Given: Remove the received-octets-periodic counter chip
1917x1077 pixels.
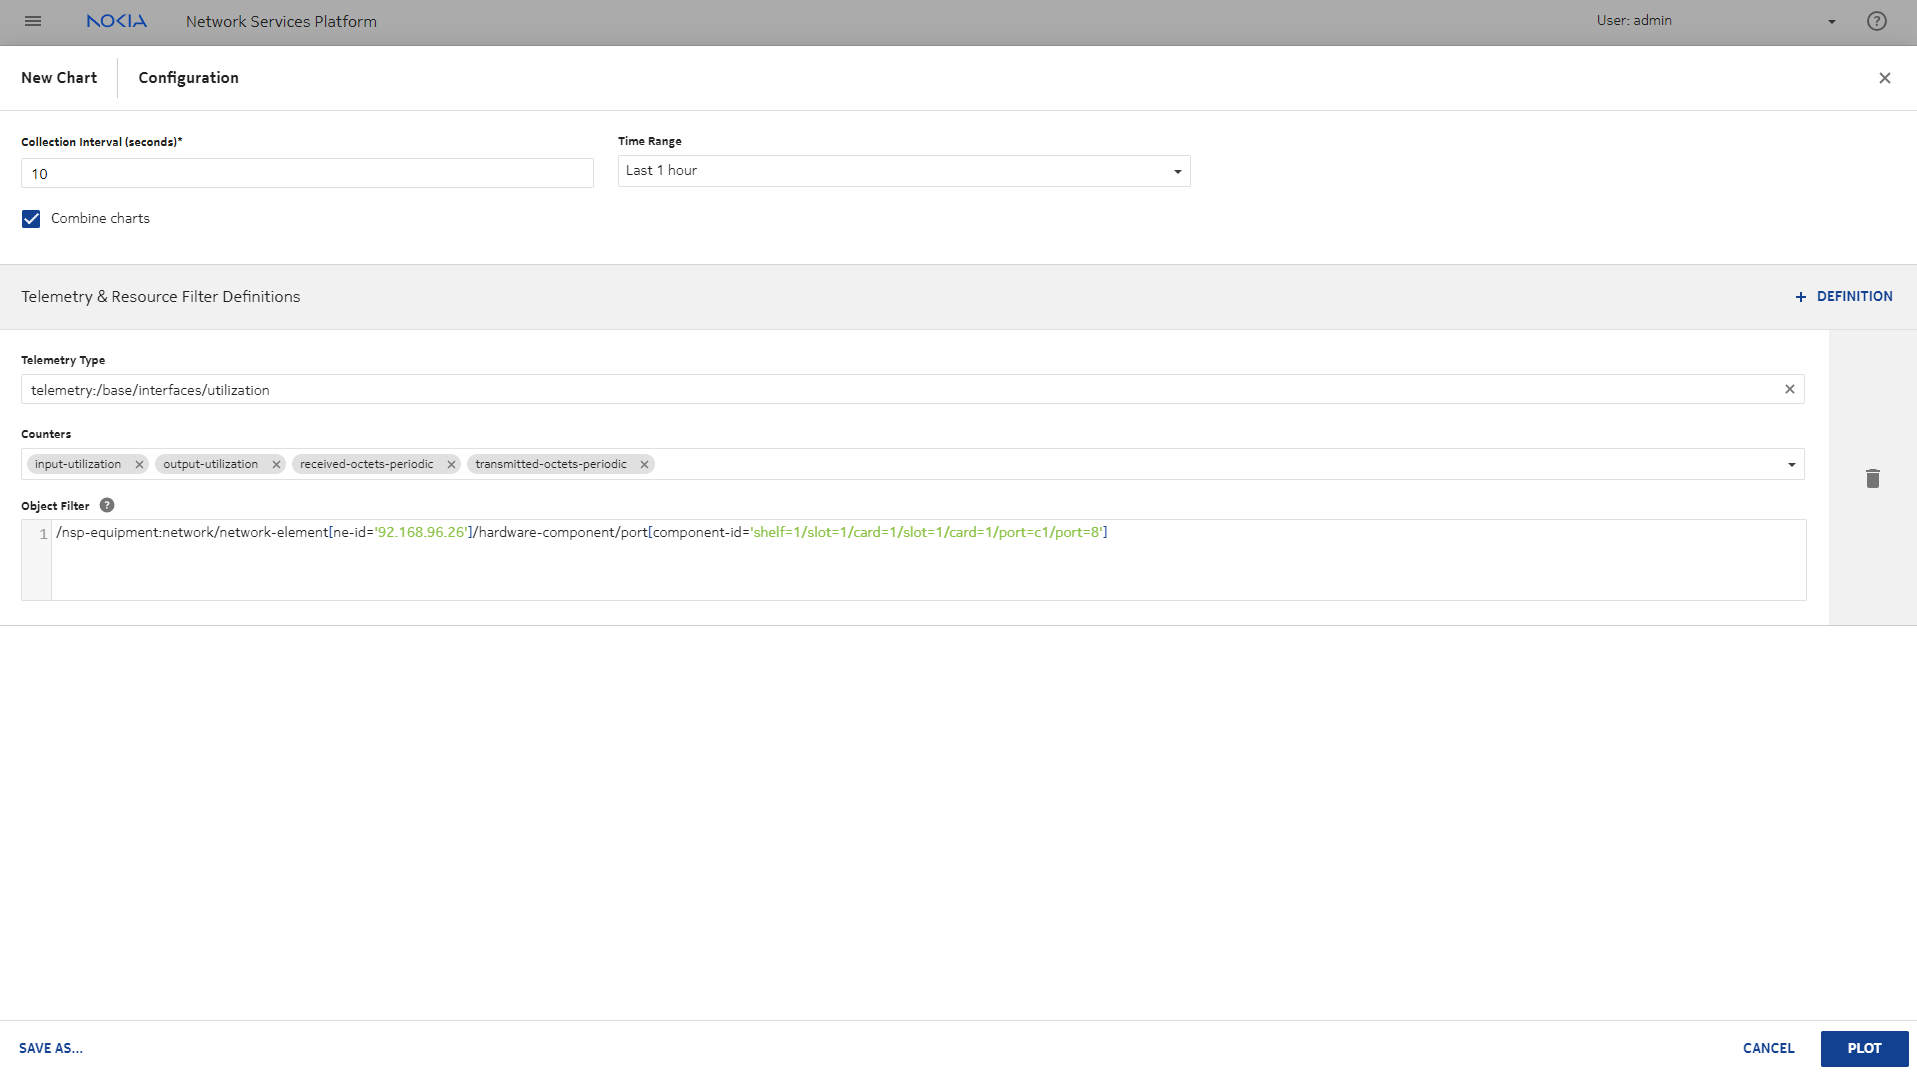Looking at the screenshot, I should click(451, 464).
